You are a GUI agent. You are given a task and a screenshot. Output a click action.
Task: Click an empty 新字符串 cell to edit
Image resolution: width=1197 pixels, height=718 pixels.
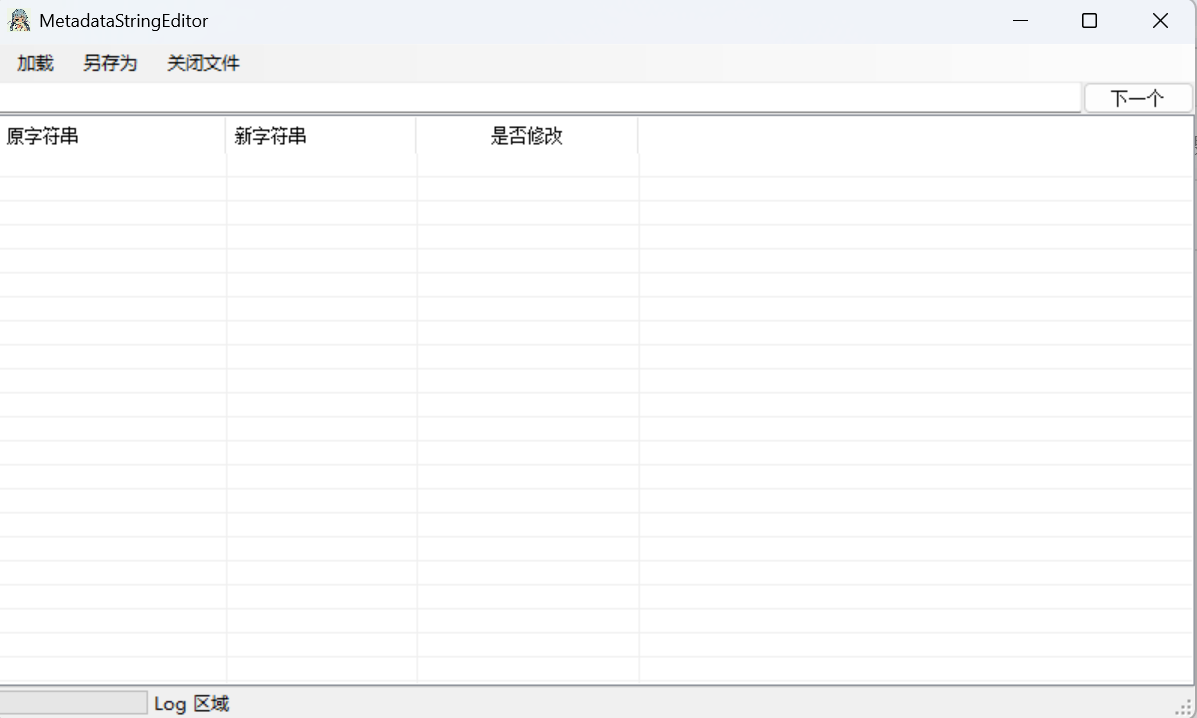click(x=320, y=166)
